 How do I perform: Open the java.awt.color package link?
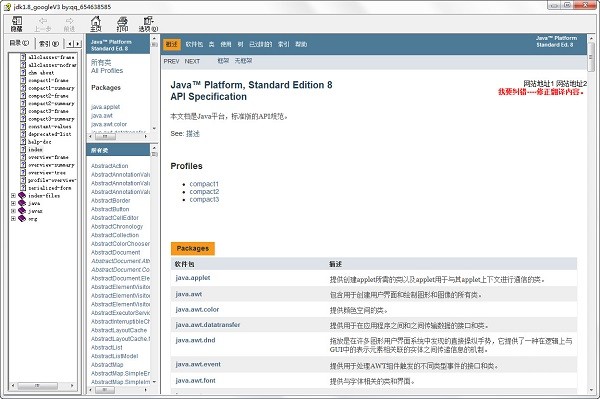[x=197, y=309]
